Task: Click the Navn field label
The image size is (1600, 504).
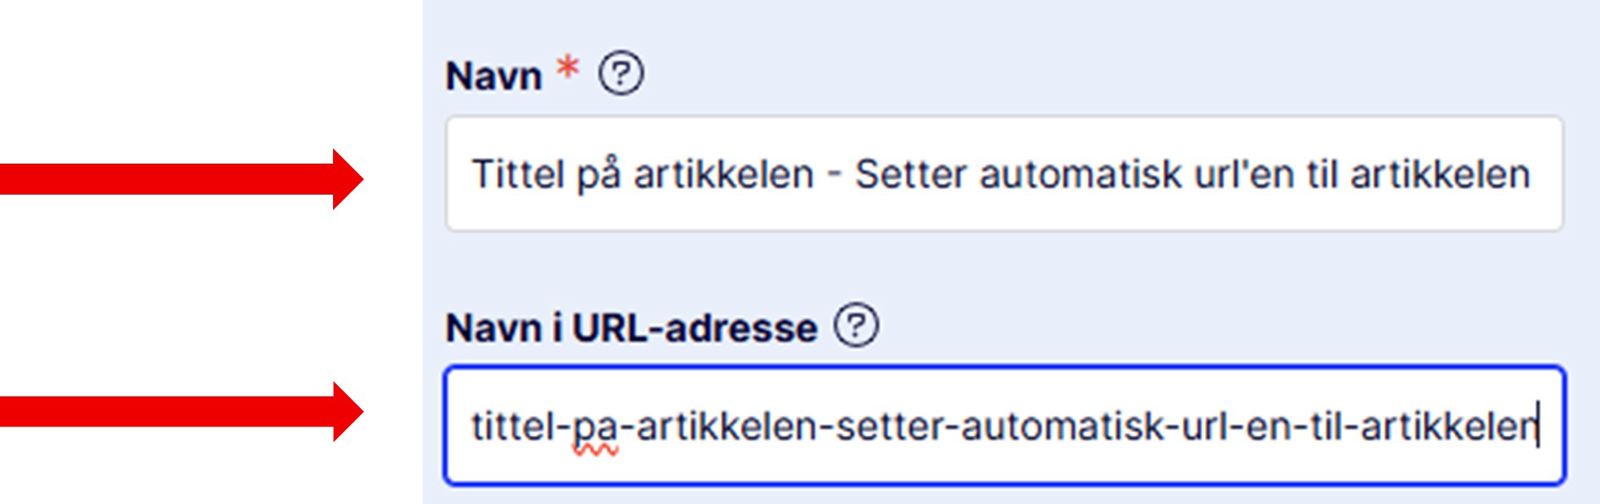Action: (493, 76)
